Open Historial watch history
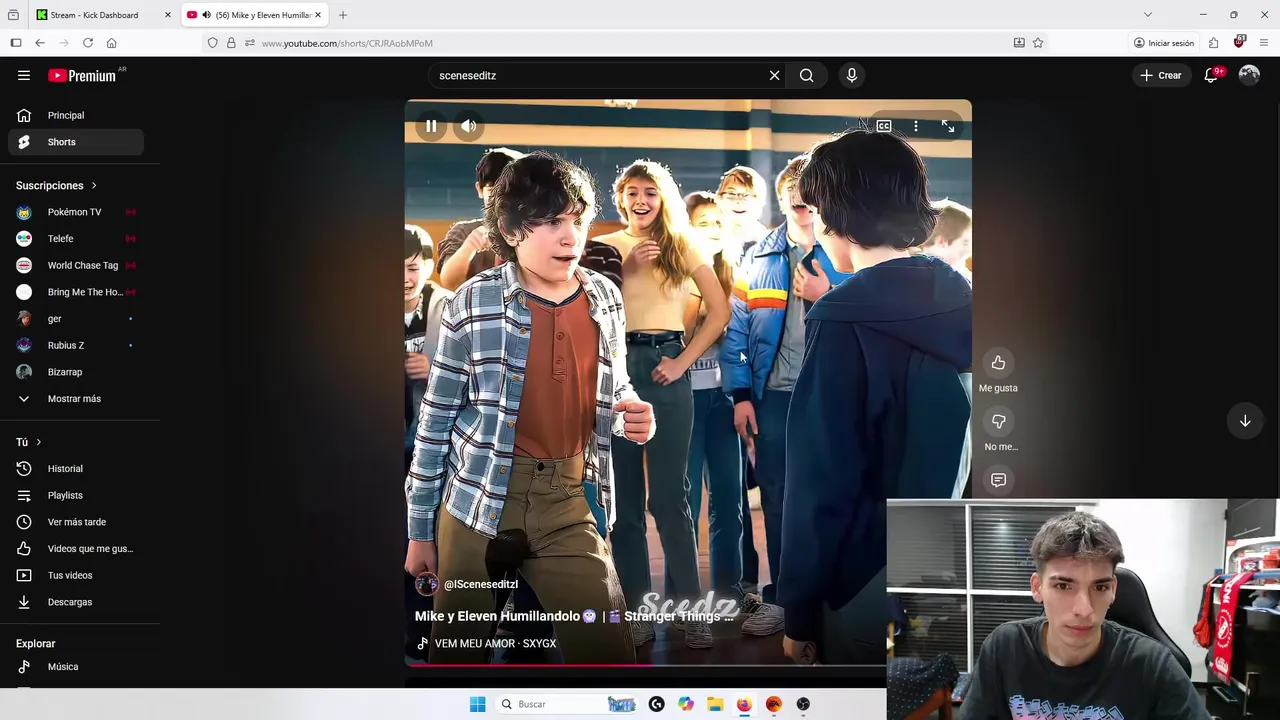Viewport: 1280px width, 720px height. 76,469
